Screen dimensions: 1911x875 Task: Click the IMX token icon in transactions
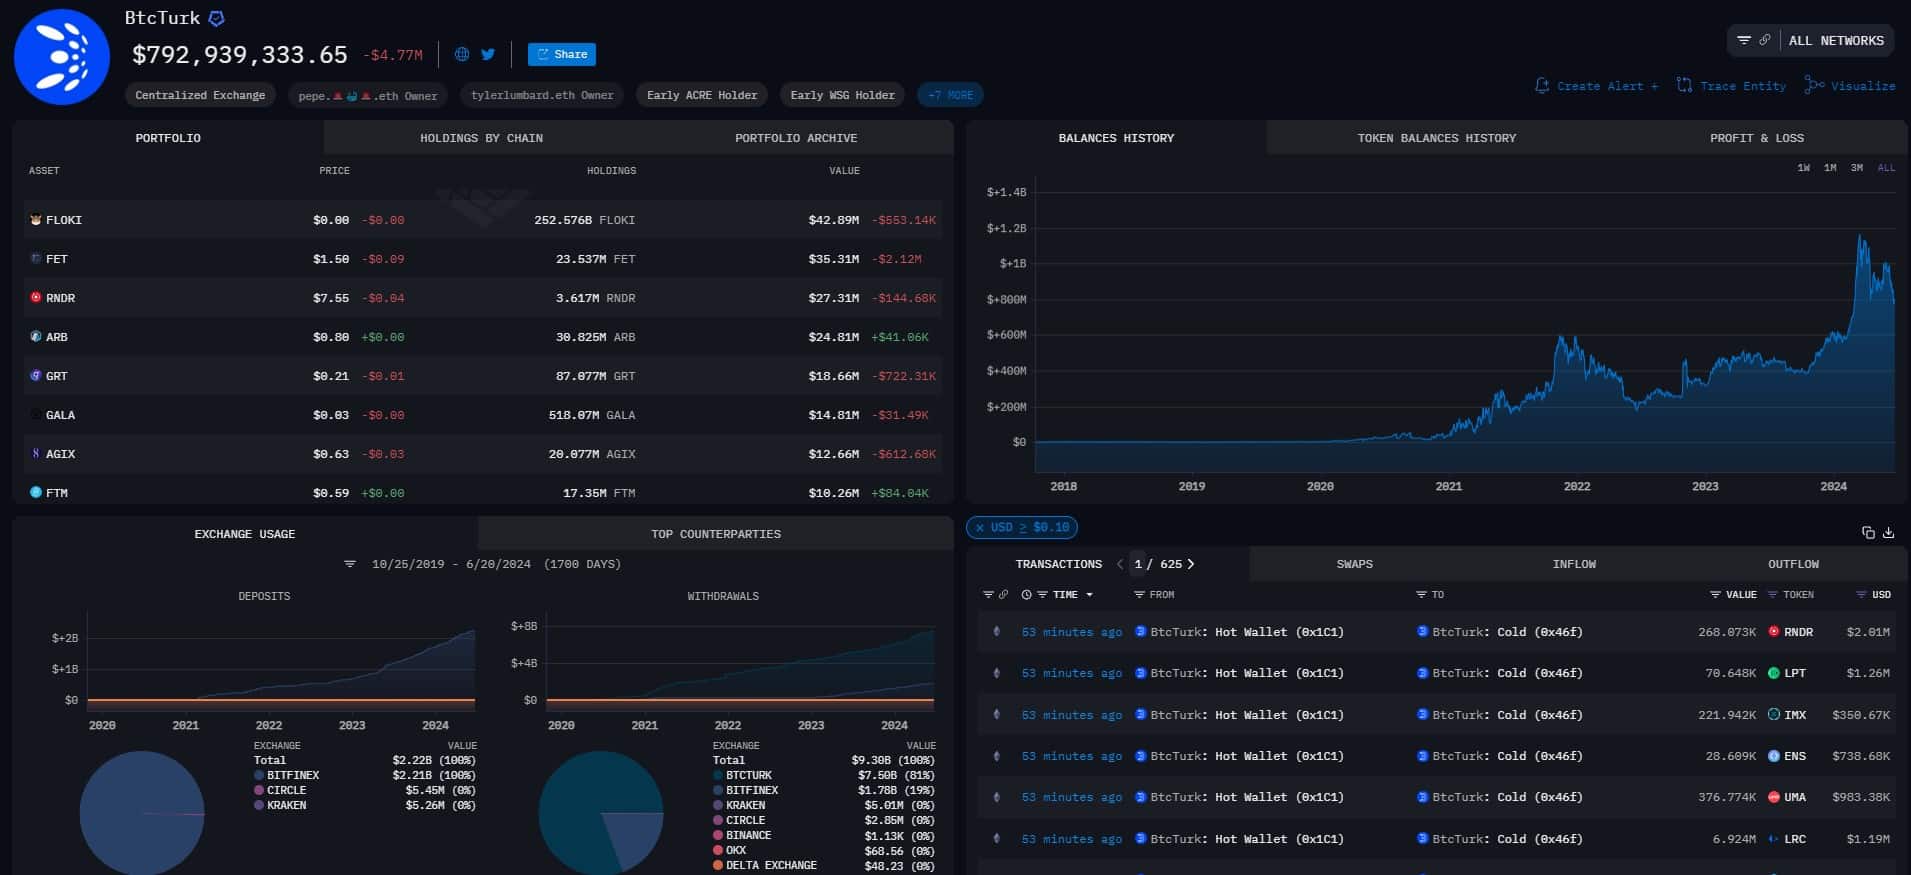pos(1774,715)
